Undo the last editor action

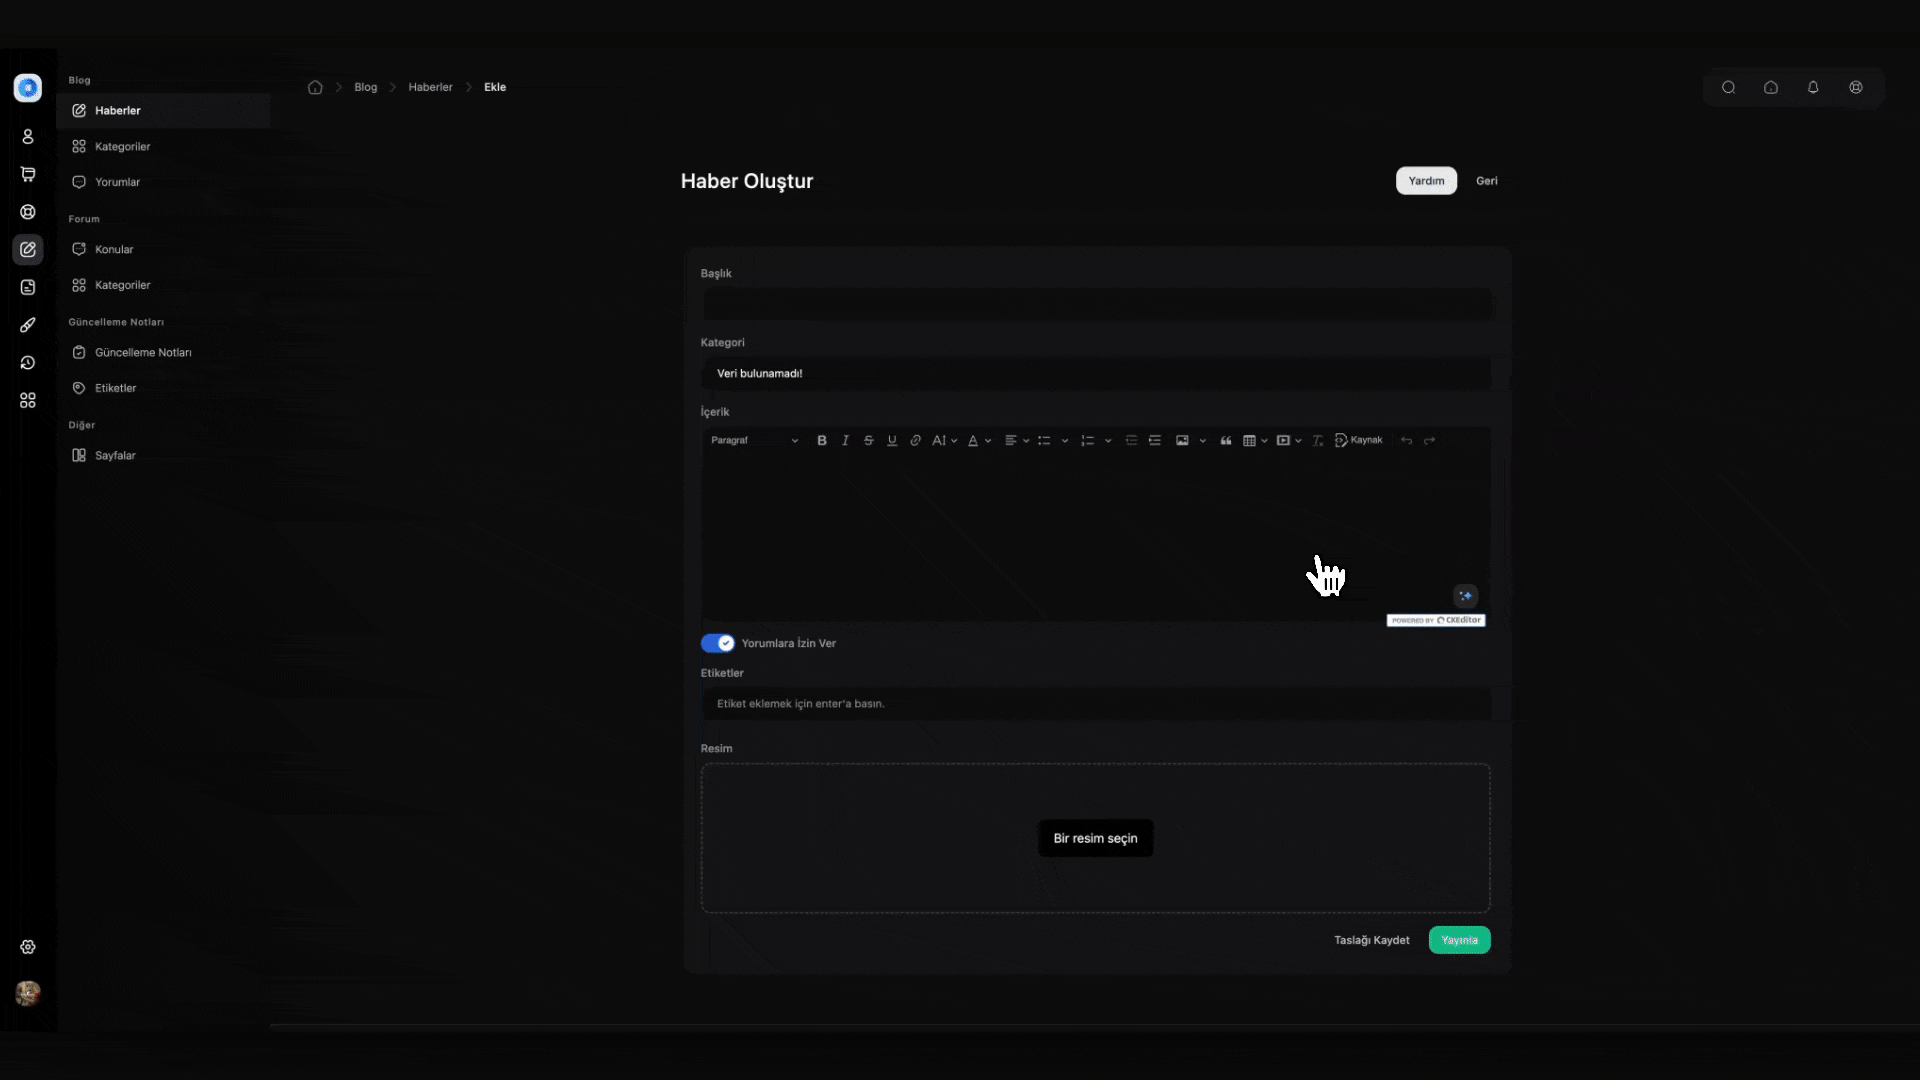pos(1406,440)
